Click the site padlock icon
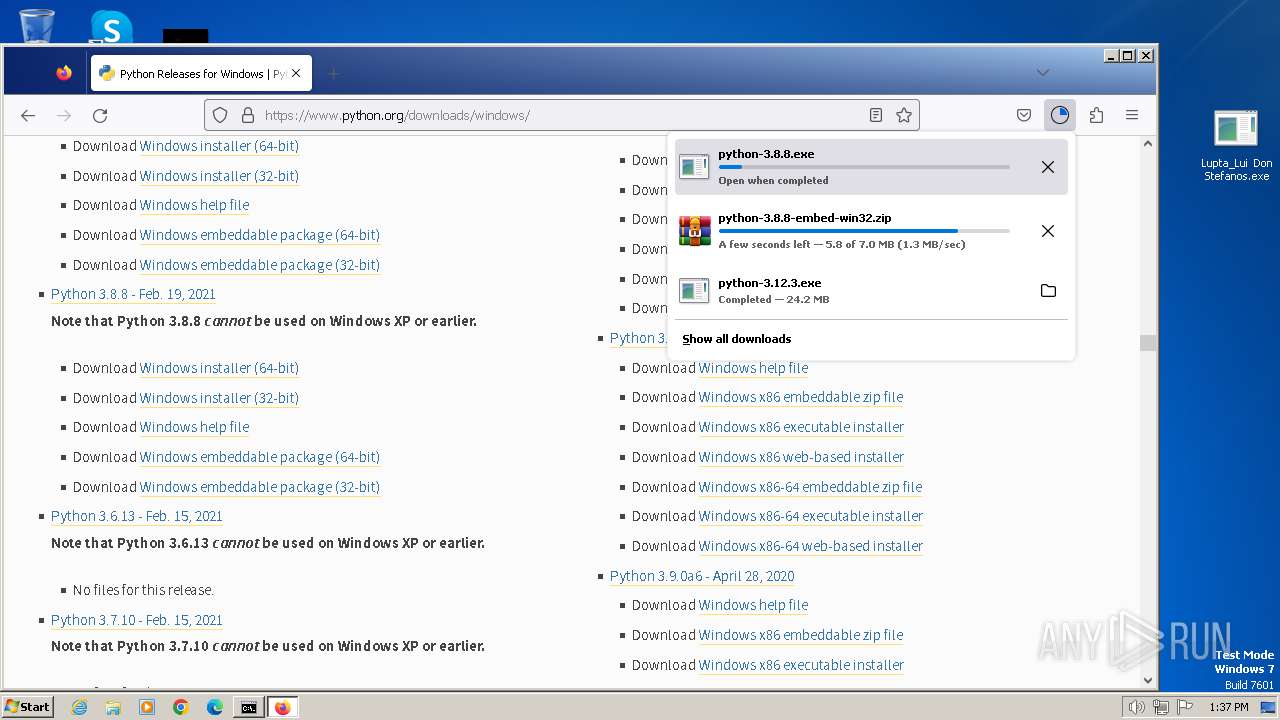 pyautogui.click(x=247, y=115)
